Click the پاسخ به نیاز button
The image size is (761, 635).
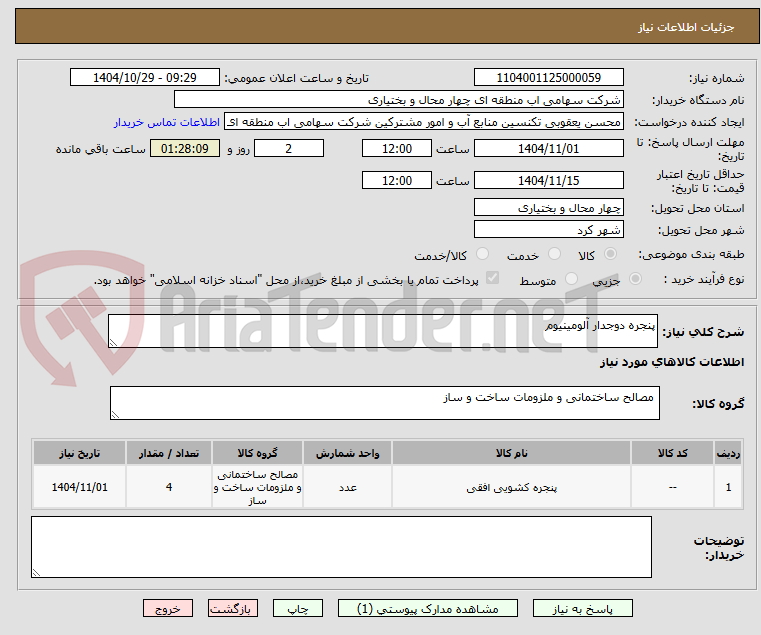(x=582, y=608)
